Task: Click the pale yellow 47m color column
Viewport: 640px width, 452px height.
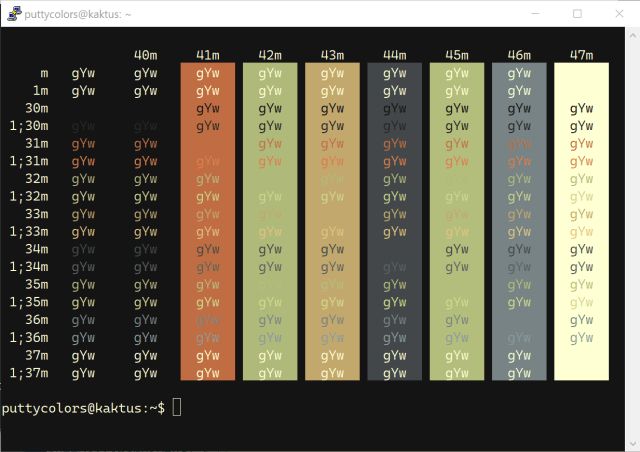Action: coord(581,220)
